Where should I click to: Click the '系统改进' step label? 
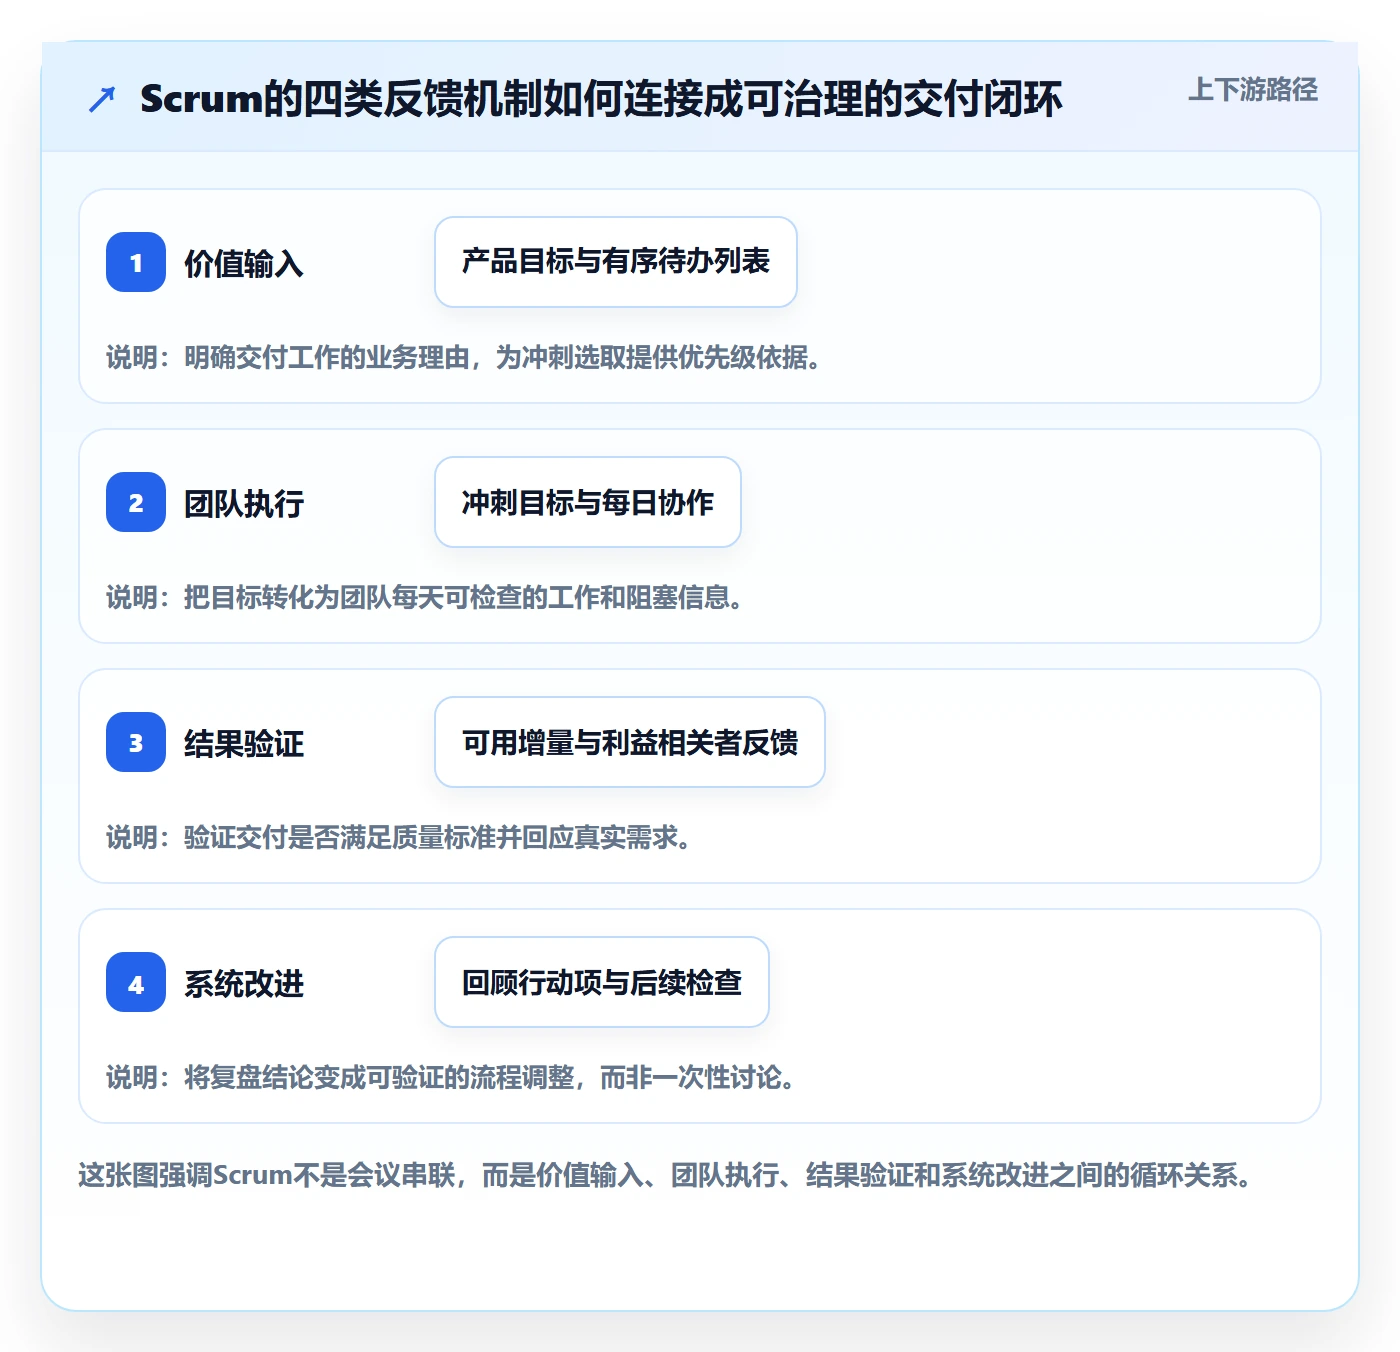tap(244, 983)
